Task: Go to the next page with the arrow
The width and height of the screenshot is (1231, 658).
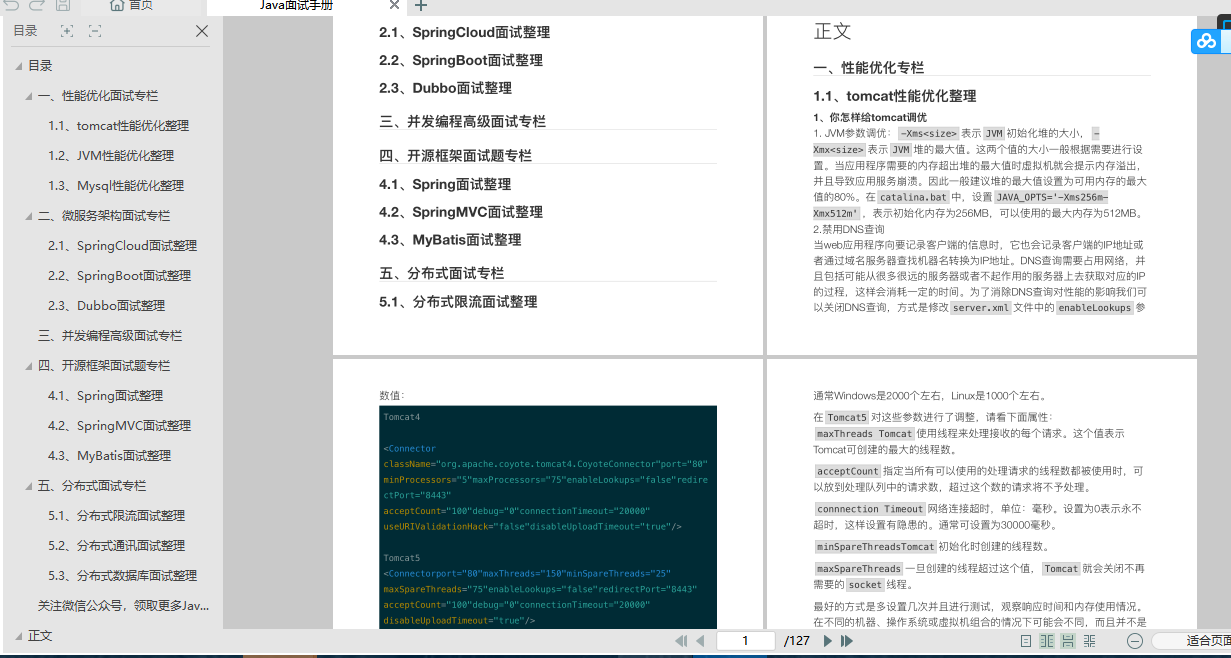Action: click(826, 640)
